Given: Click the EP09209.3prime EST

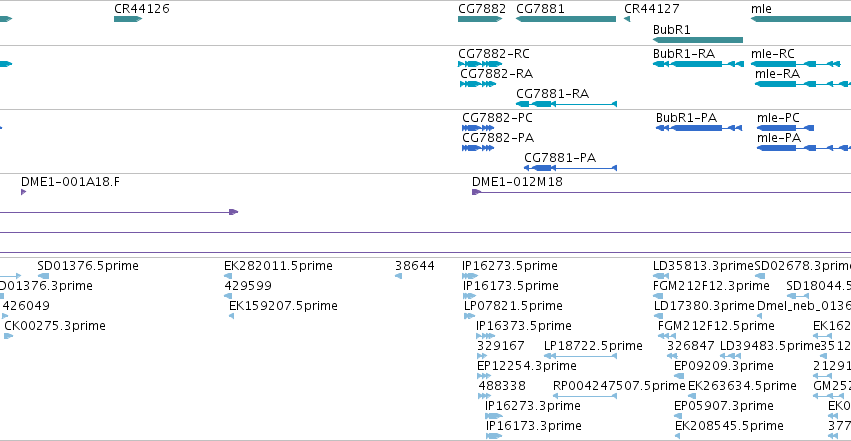Looking at the screenshot, I should point(679,376).
